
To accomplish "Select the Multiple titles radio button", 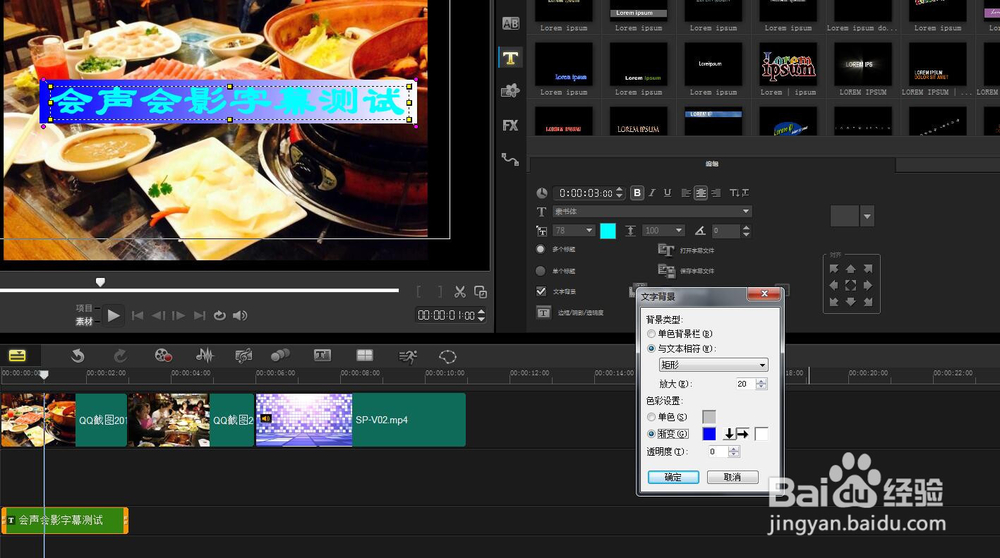I will pyautogui.click(x=540, y=249).
